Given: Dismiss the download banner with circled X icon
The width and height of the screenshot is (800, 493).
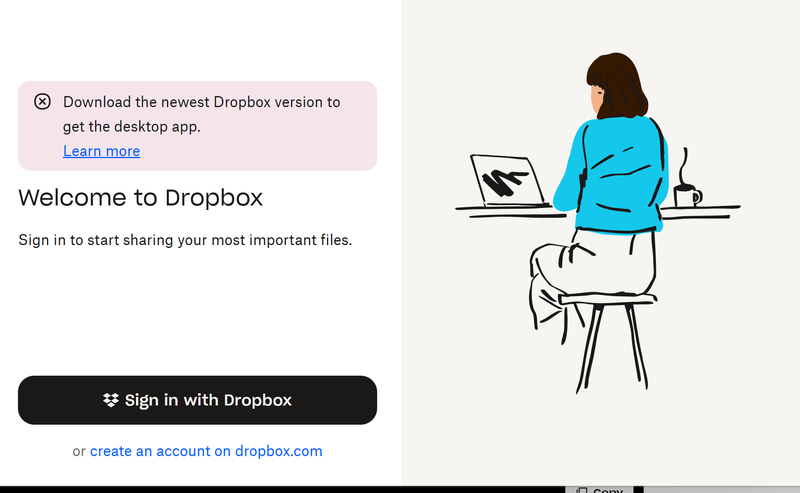Looking at the screenshot, I should pos(42,102).
